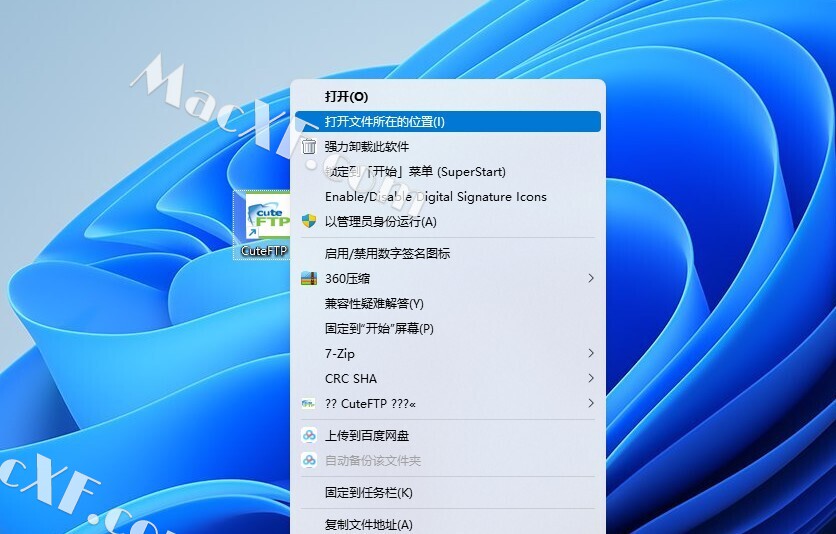Viewport: 836px width, 534px height.
Task: Select 打开文件所在的位置(I)
Action: (448, 122)
